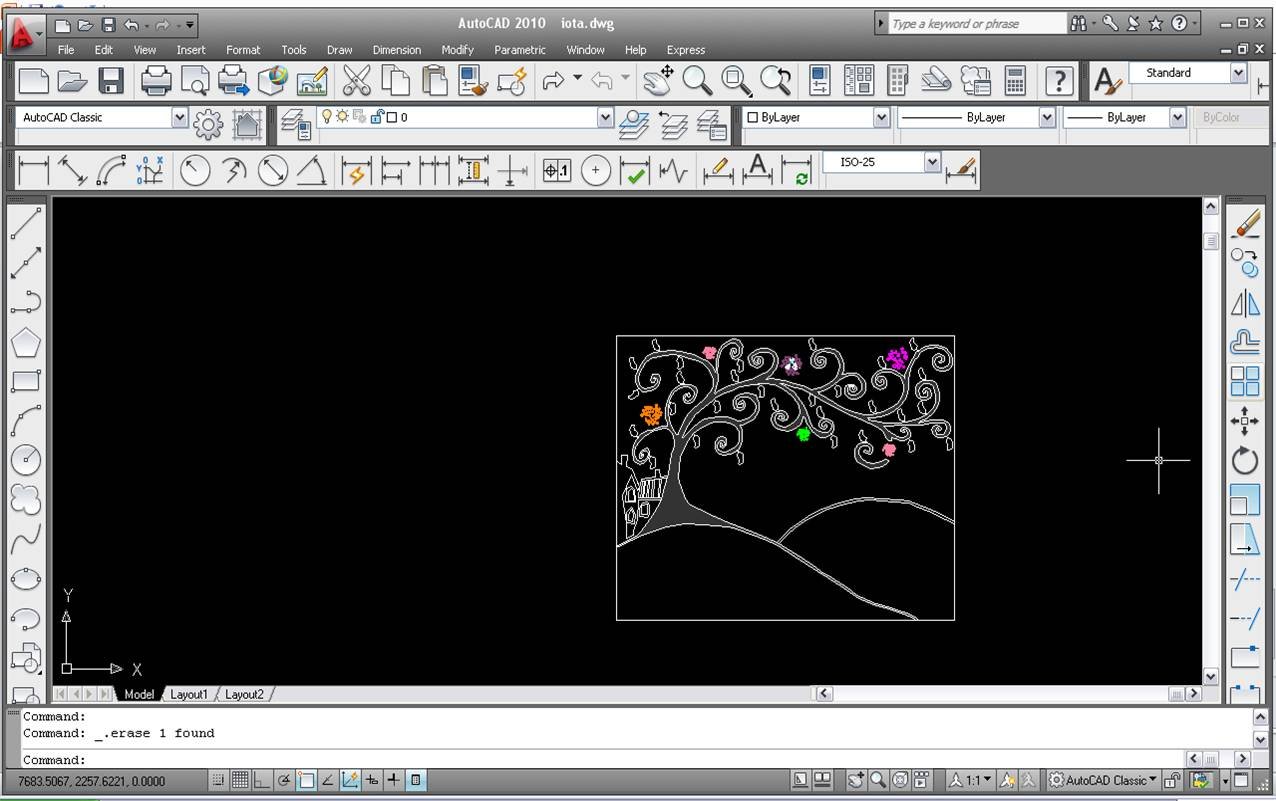
Task: Open the Express menu
Action: pyautogui.click(x=686, y=50)
